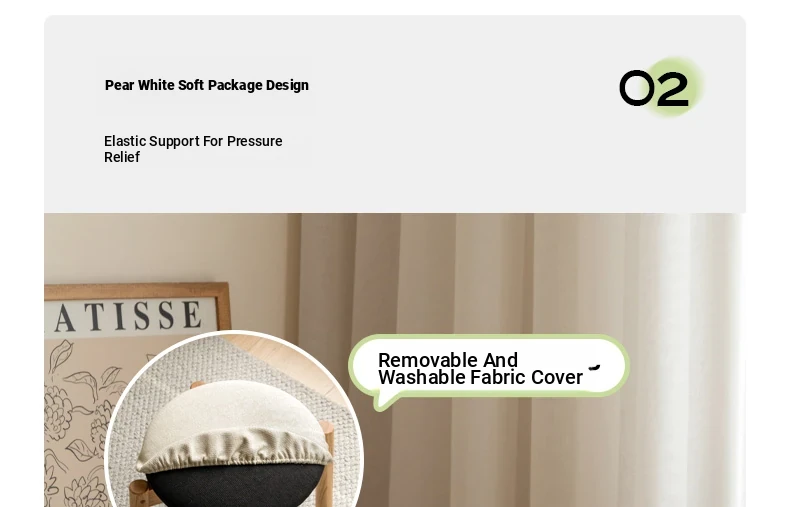Select the "Elastic Support For Pressure Relief" text
Image resolution: width=790 pixels, height=507 pixels.
(x=193, y=149)
